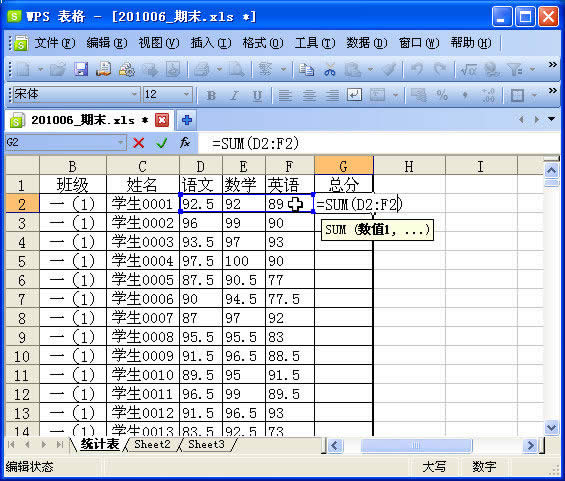The height and width of the screenshot is (481, 565).
Task: Toggle Italic formatting button
Action: (234, 95)
